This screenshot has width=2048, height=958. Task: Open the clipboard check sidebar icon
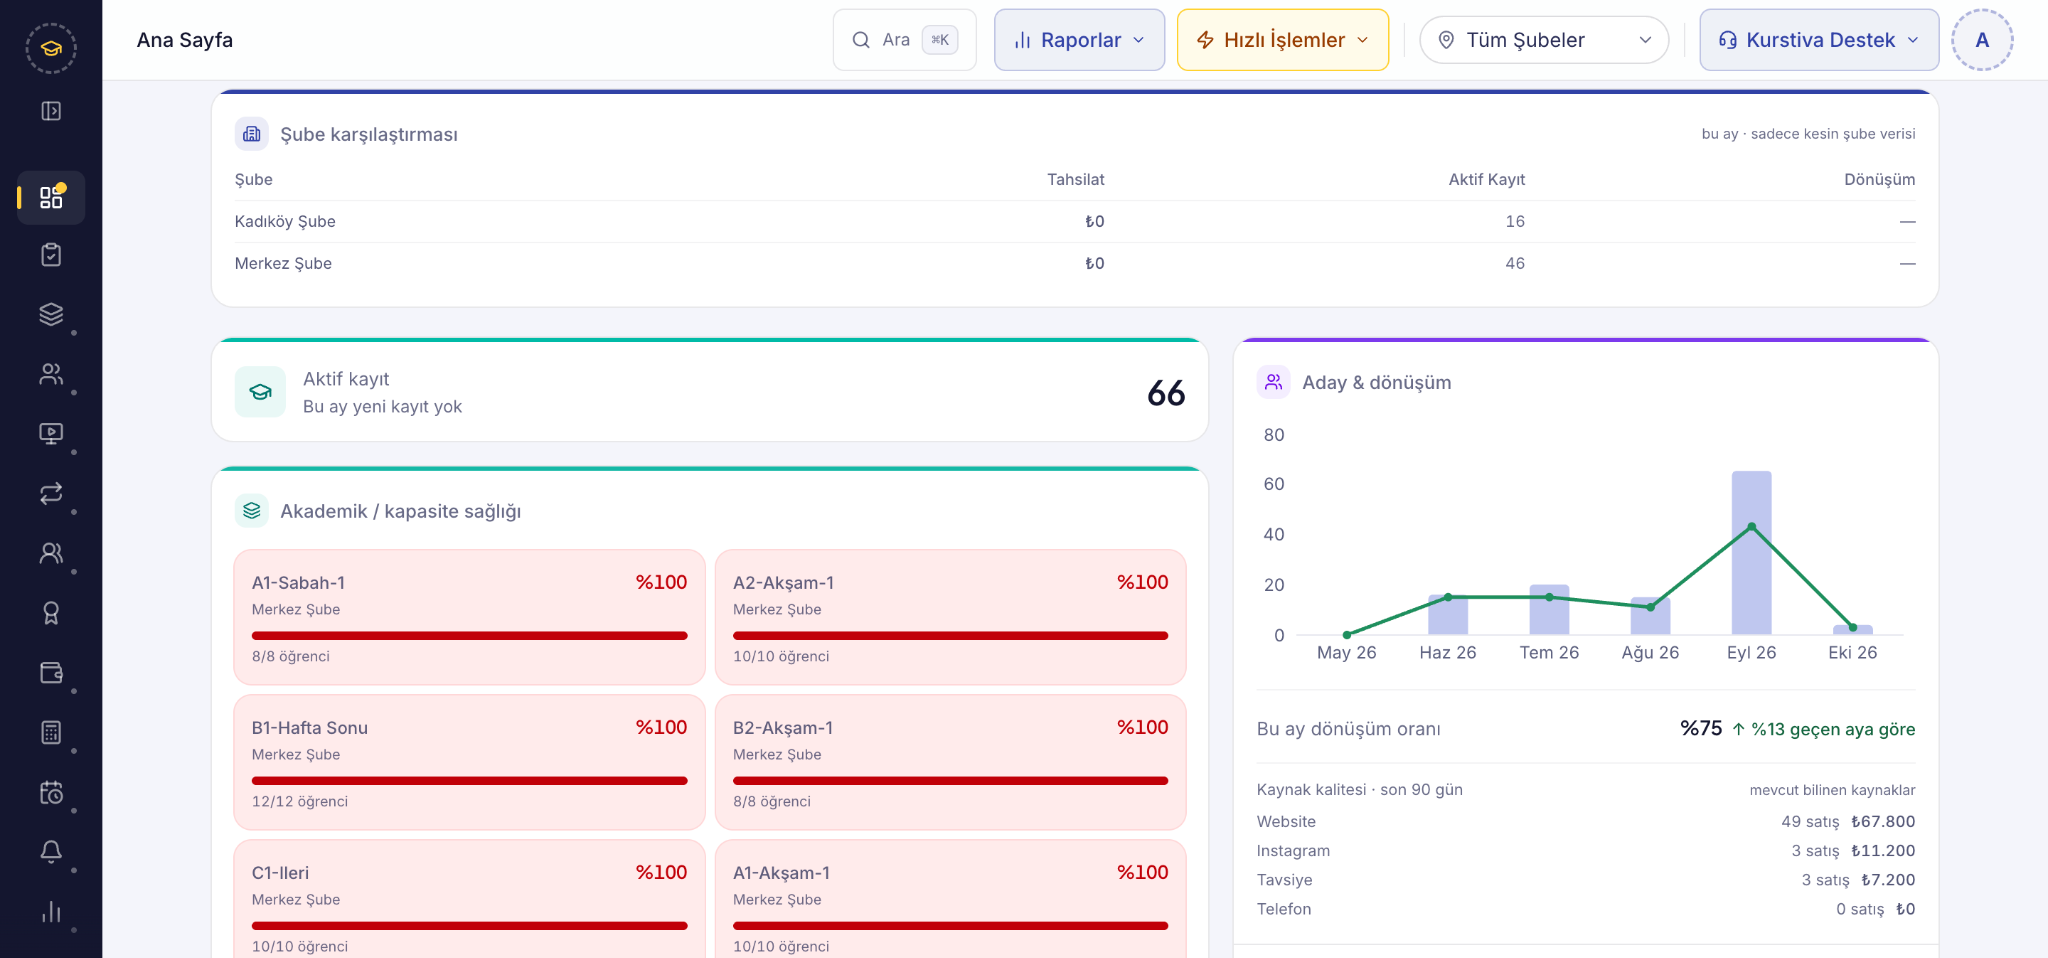point(51,255)
